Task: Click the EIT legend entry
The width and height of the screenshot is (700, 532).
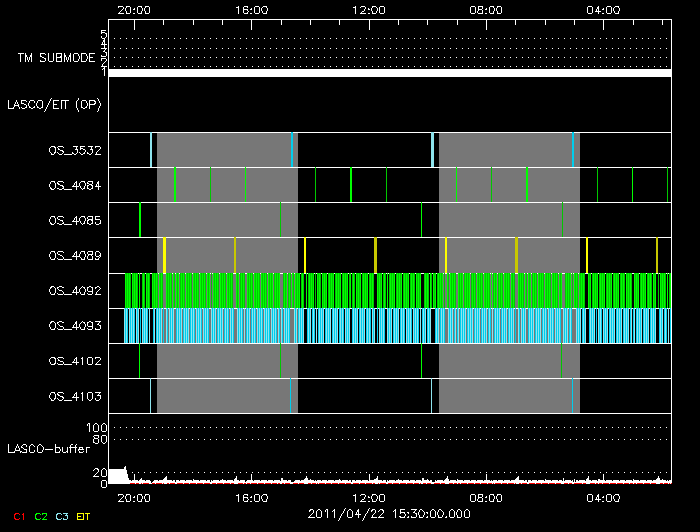Action: 83,516
